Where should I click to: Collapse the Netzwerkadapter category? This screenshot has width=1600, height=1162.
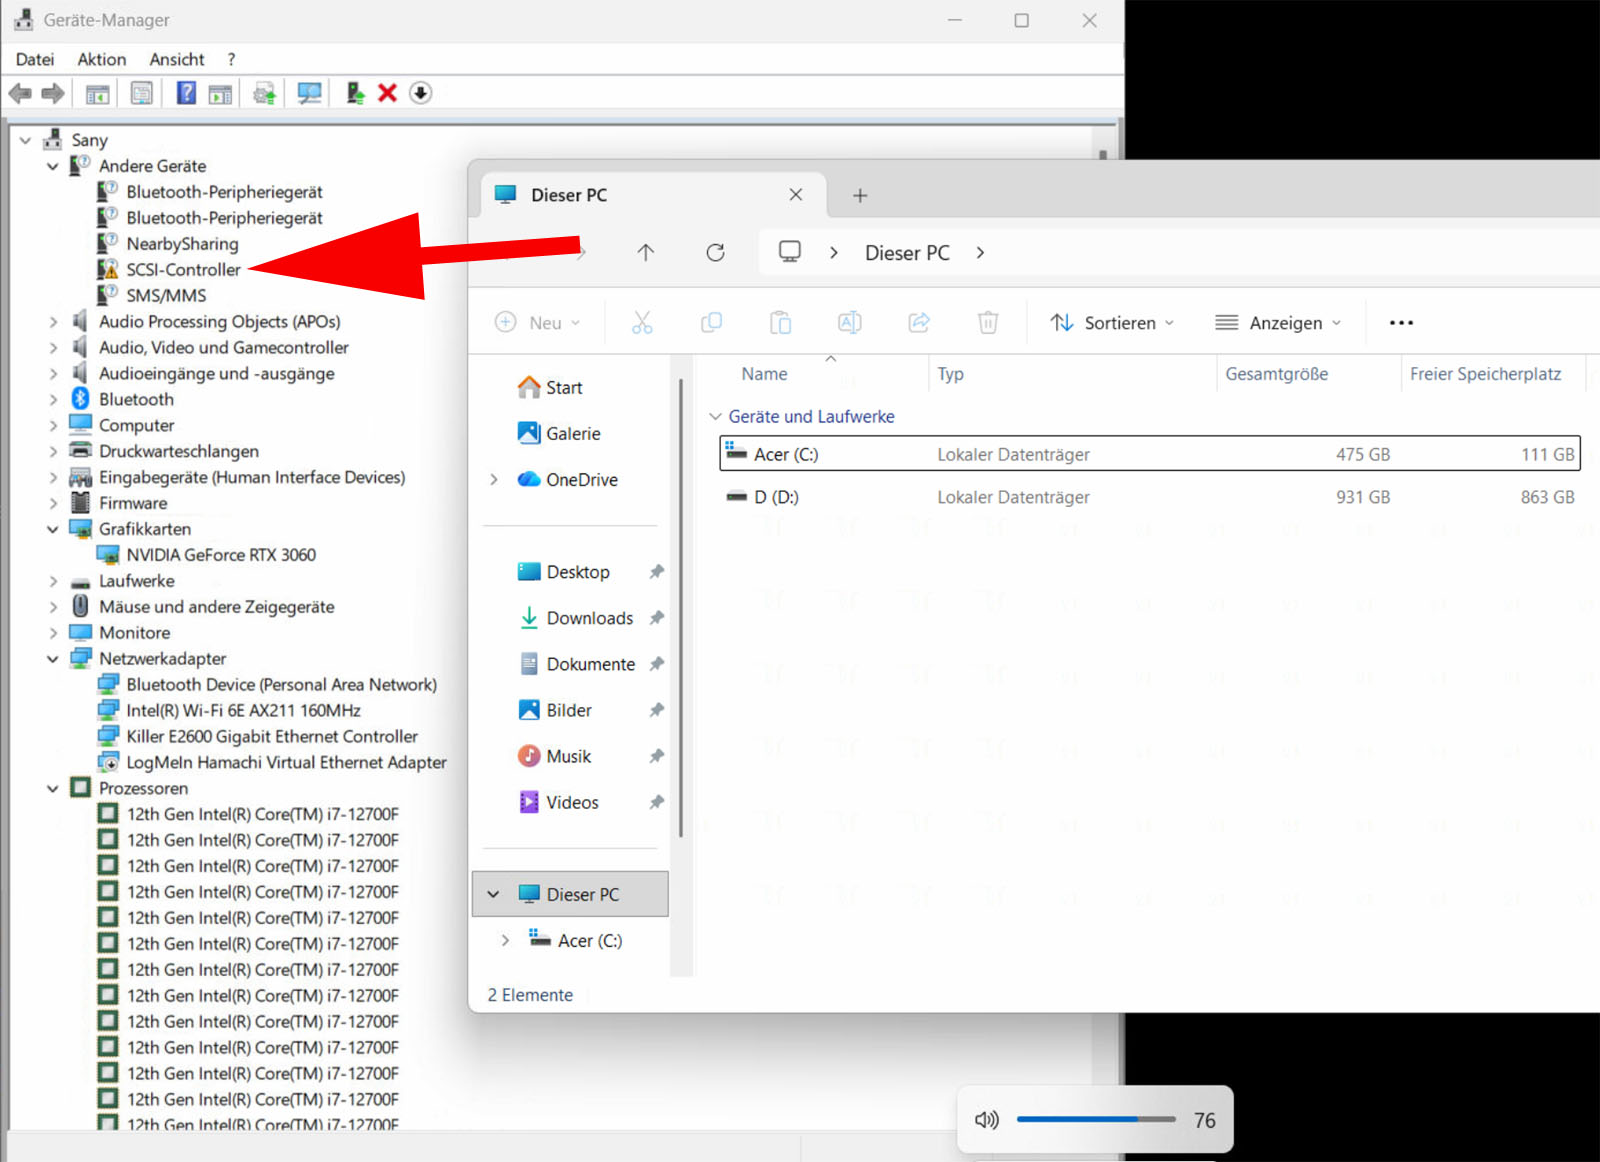tap(53, 659)
